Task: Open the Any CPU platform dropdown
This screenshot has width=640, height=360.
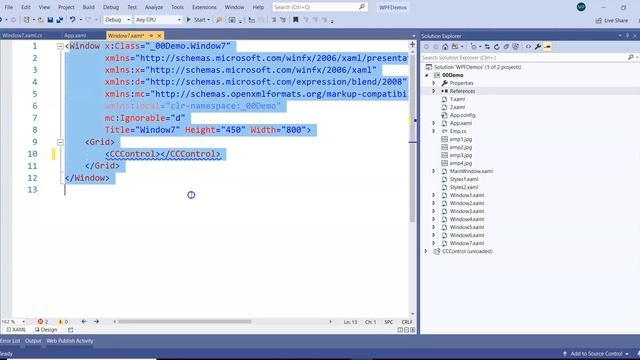Action: coord(158,20)
